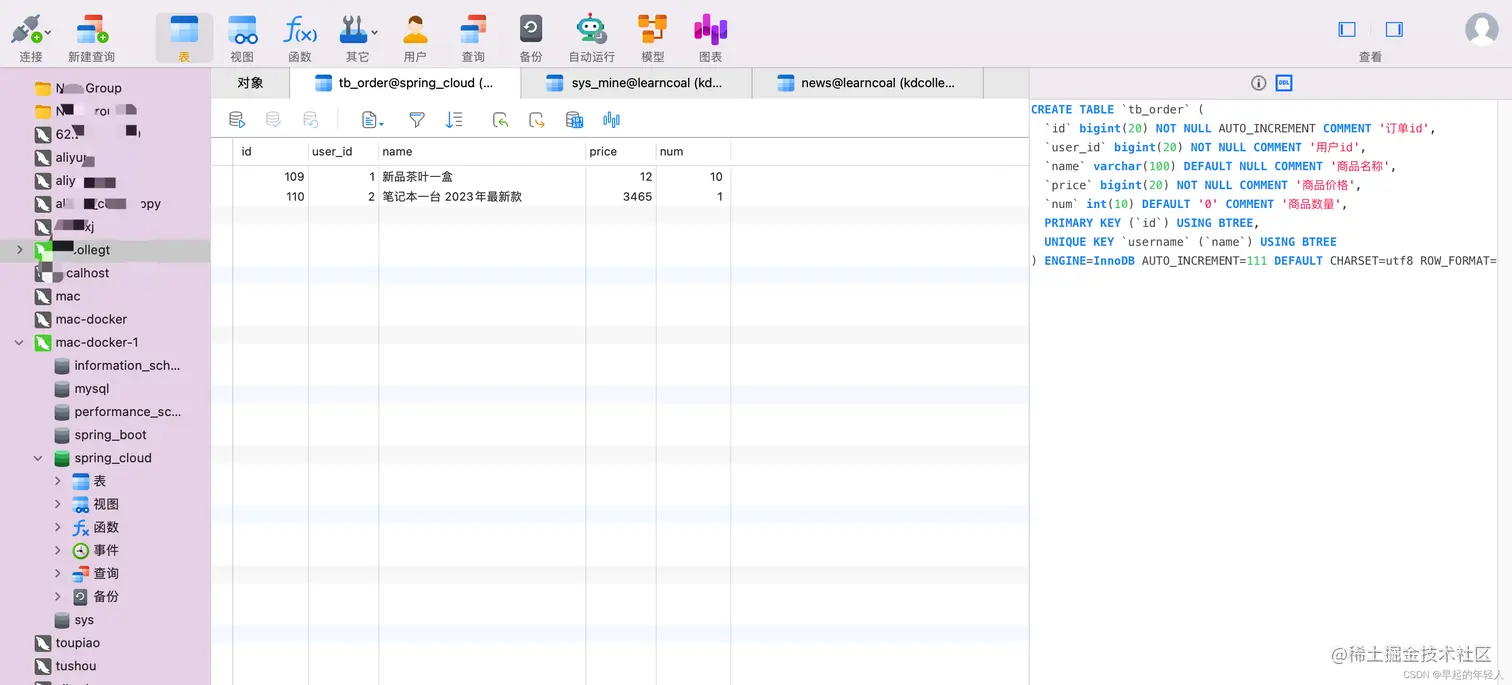Viewport: 1512px width, 685px height.
Task: Click the information (i) icon in right panel
Action: point(1259,83)
